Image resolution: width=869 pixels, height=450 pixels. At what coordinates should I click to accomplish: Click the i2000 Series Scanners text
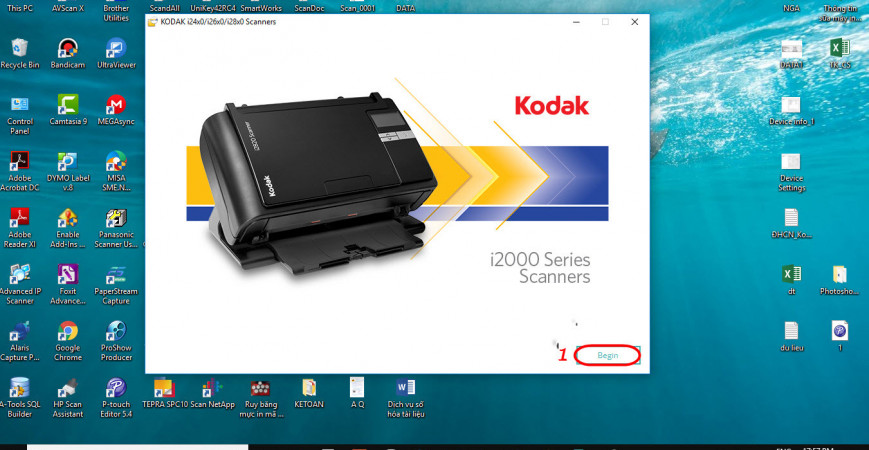point(540,268)
